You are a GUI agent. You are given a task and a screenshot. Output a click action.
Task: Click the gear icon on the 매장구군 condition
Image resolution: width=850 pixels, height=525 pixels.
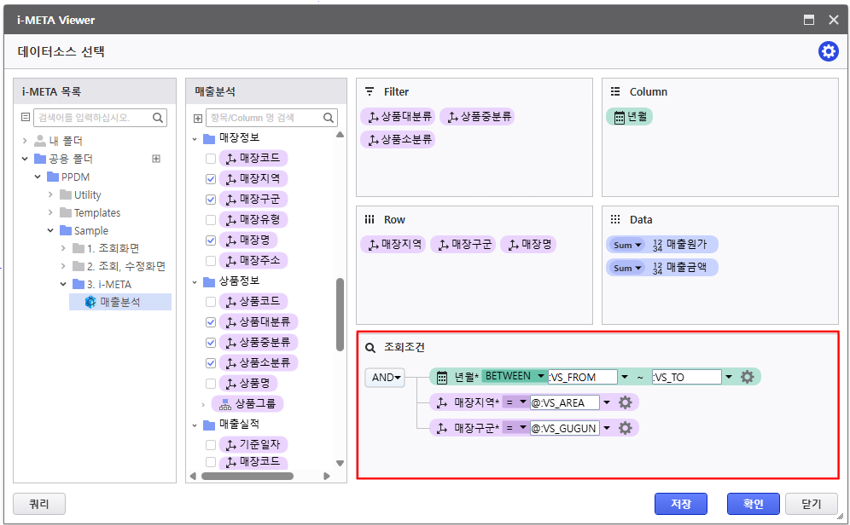coord(626,428)
